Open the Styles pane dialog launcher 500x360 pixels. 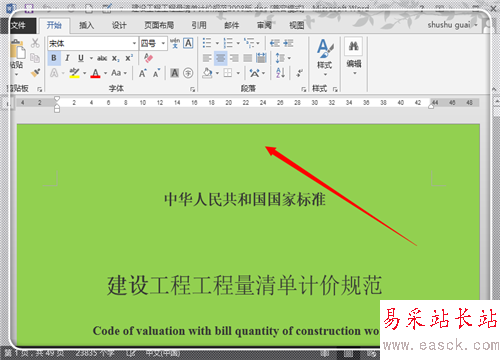click(x=335, y=89)
